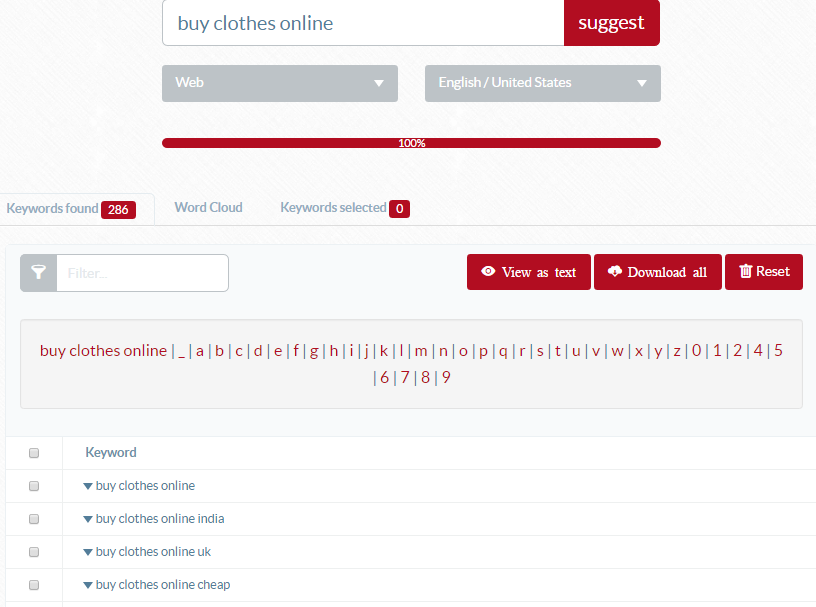Viewport: 816px width, 607px height.
Task: Open the Keywords selected tab
Action: (333, 208)
